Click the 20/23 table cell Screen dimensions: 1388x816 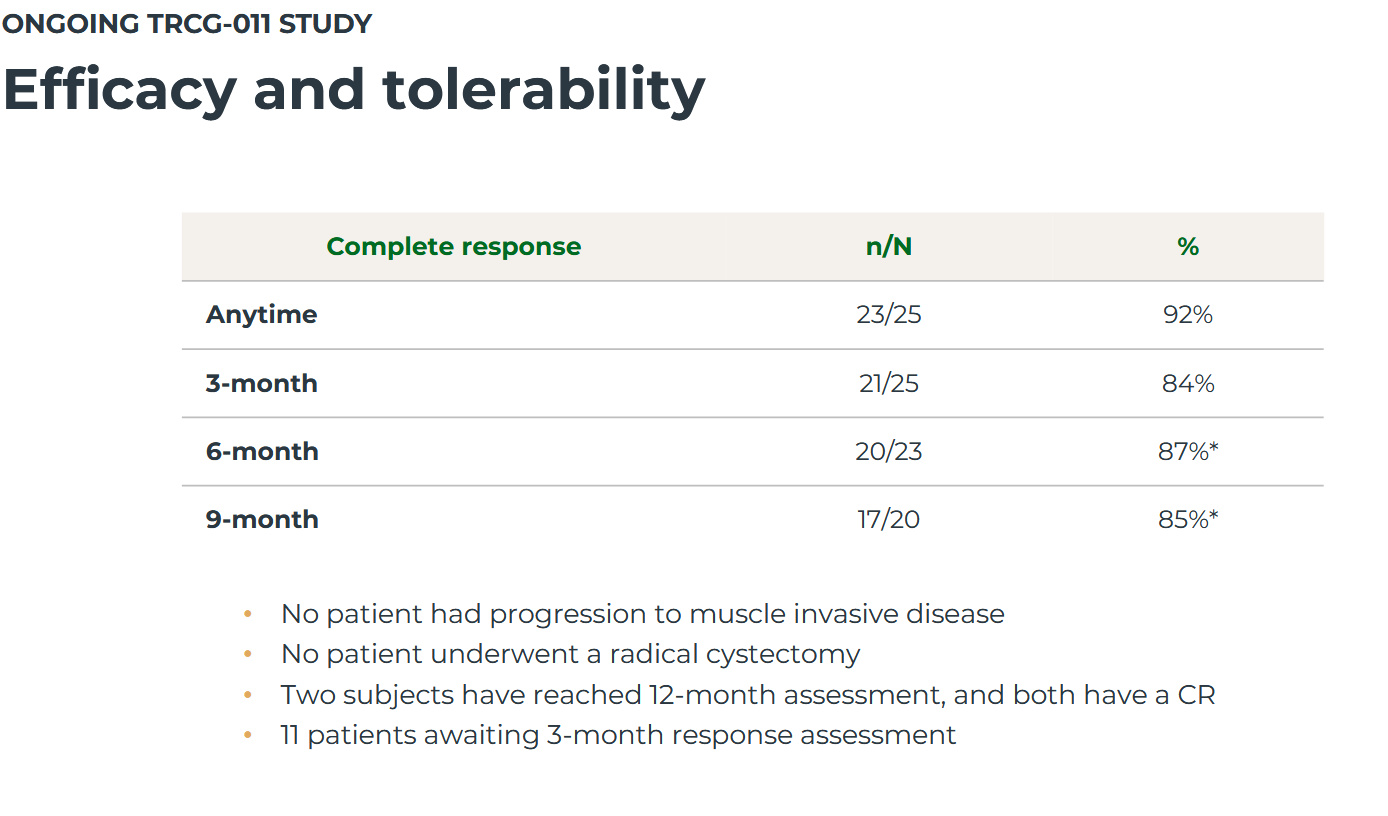888,452
